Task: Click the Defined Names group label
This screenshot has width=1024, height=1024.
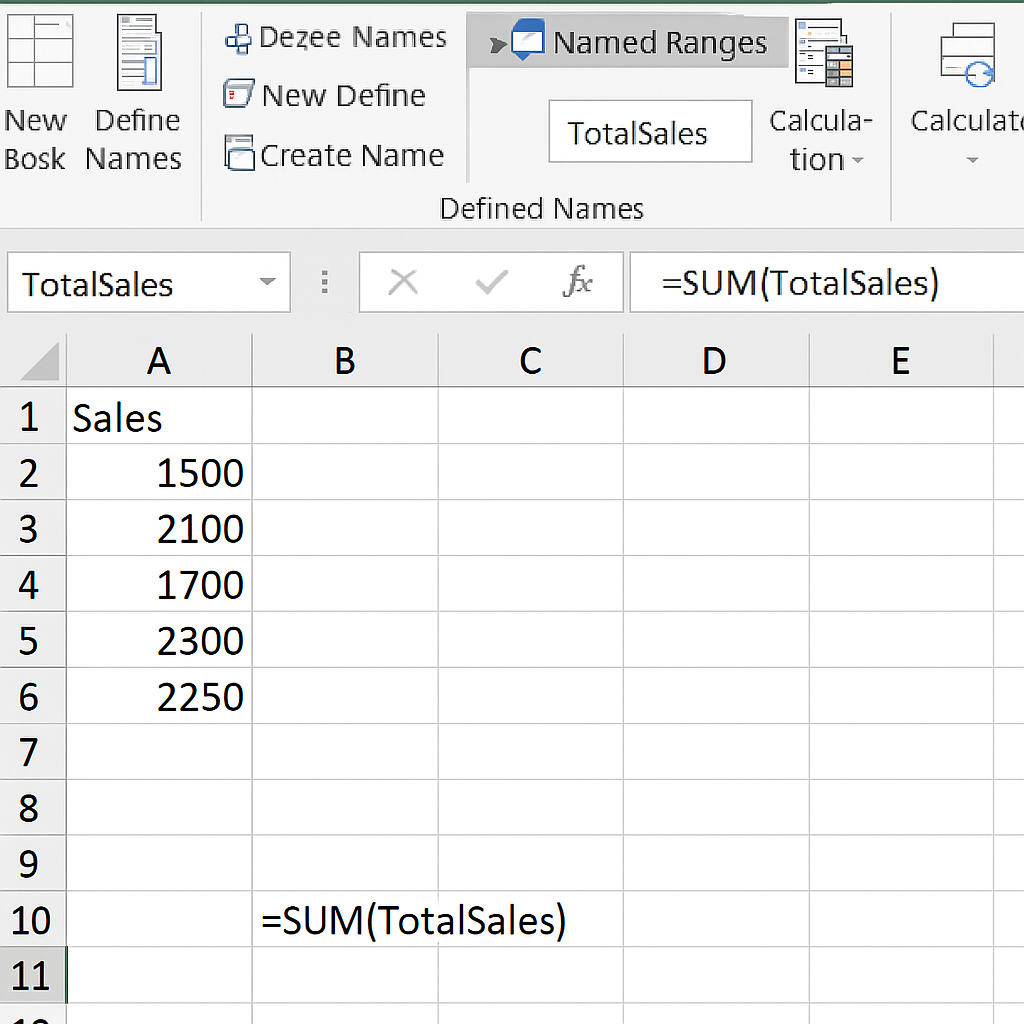Action: [x=542, y=209]
